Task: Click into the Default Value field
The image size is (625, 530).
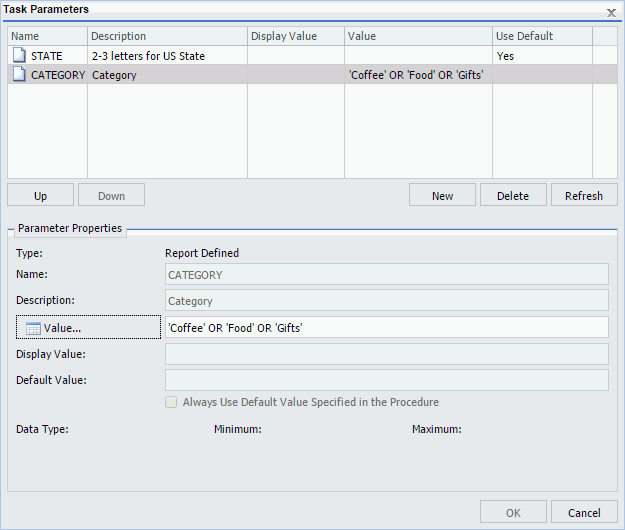Action: click(386, 380)
